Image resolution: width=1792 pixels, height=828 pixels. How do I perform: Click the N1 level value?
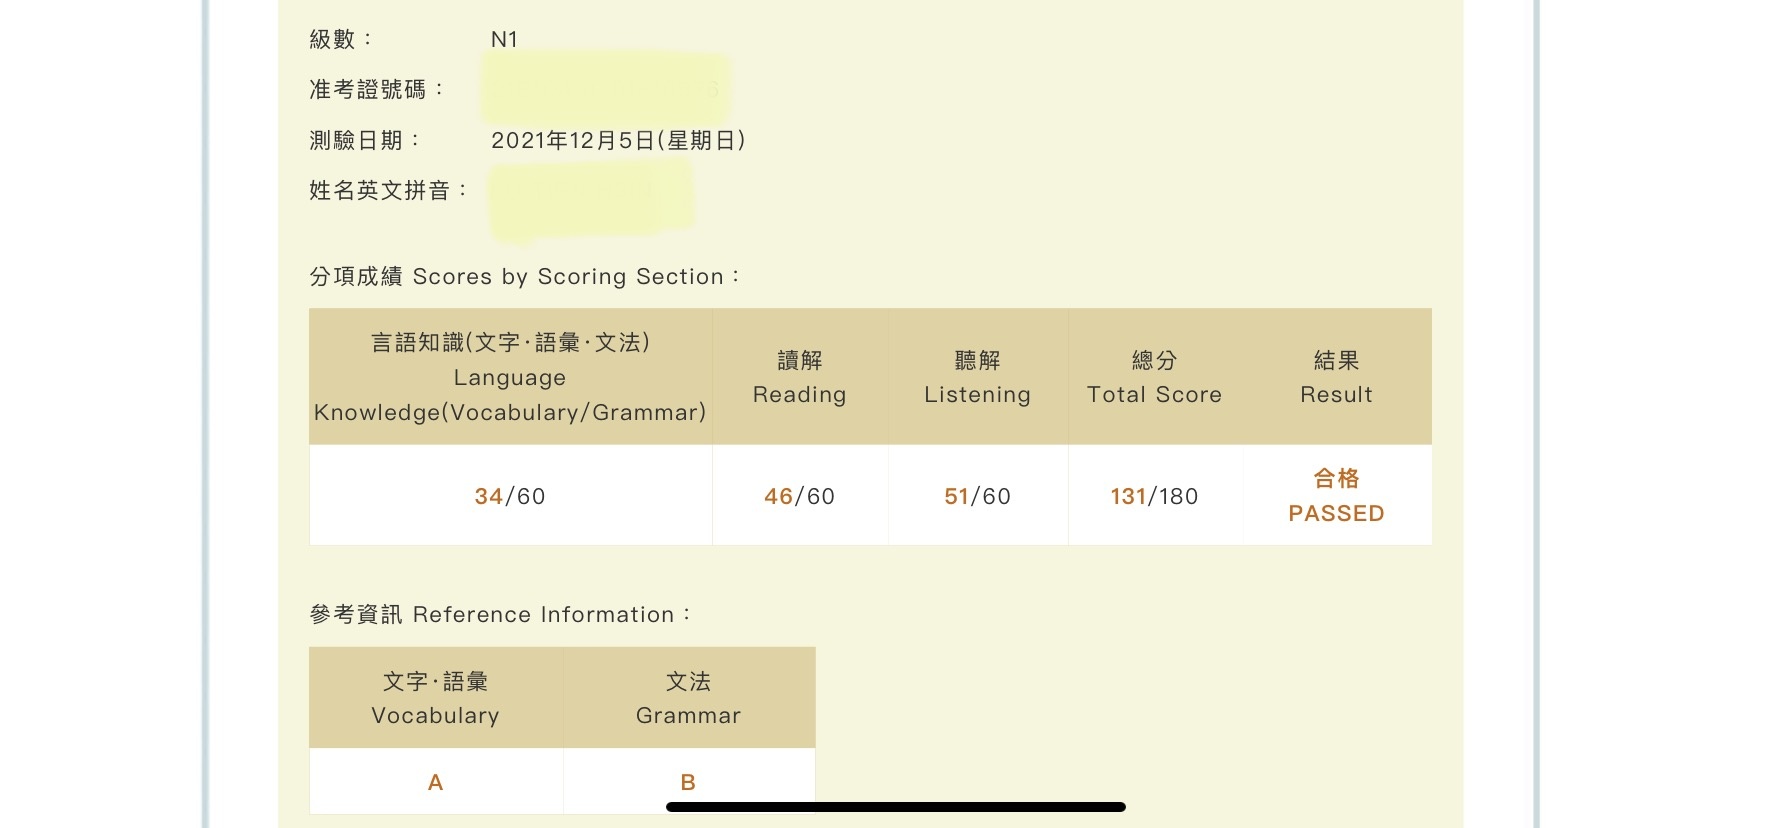click(x=504, y=39)
